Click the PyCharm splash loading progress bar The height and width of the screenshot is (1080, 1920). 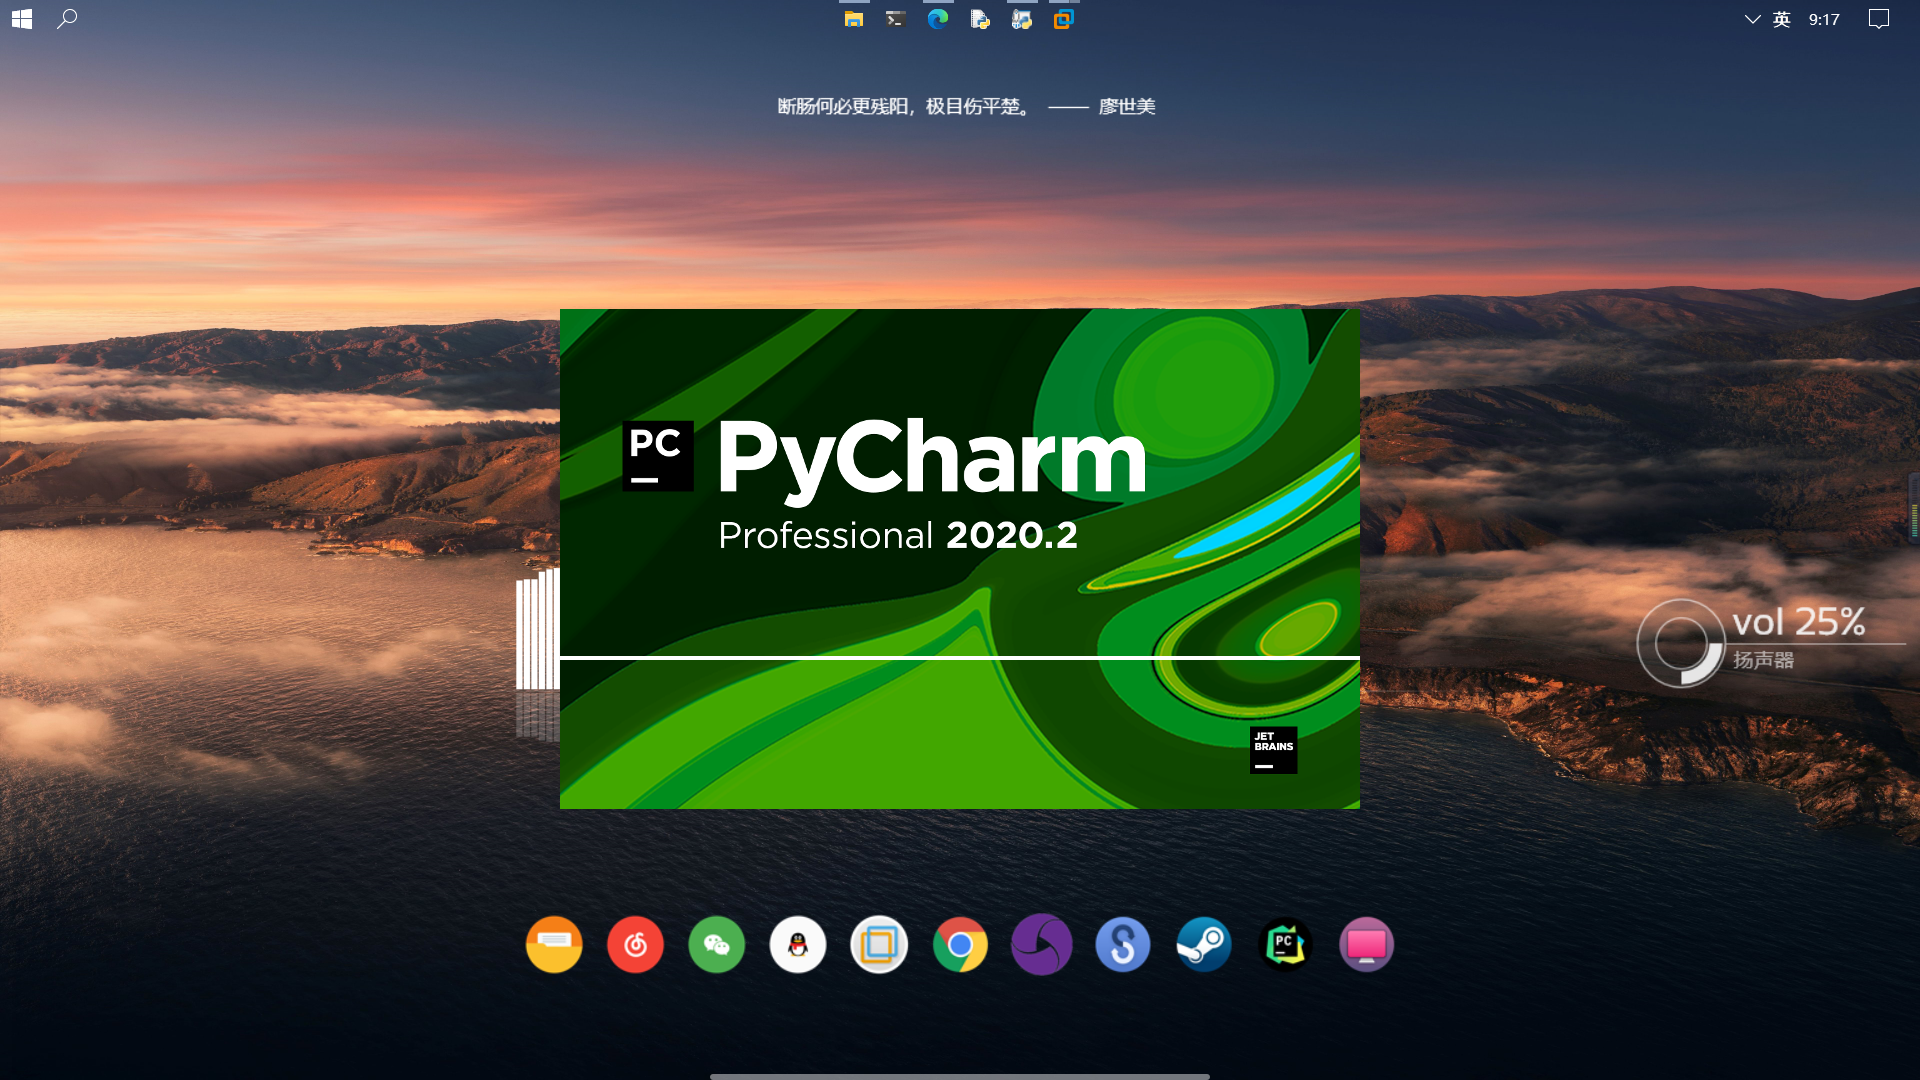(960, 657)
